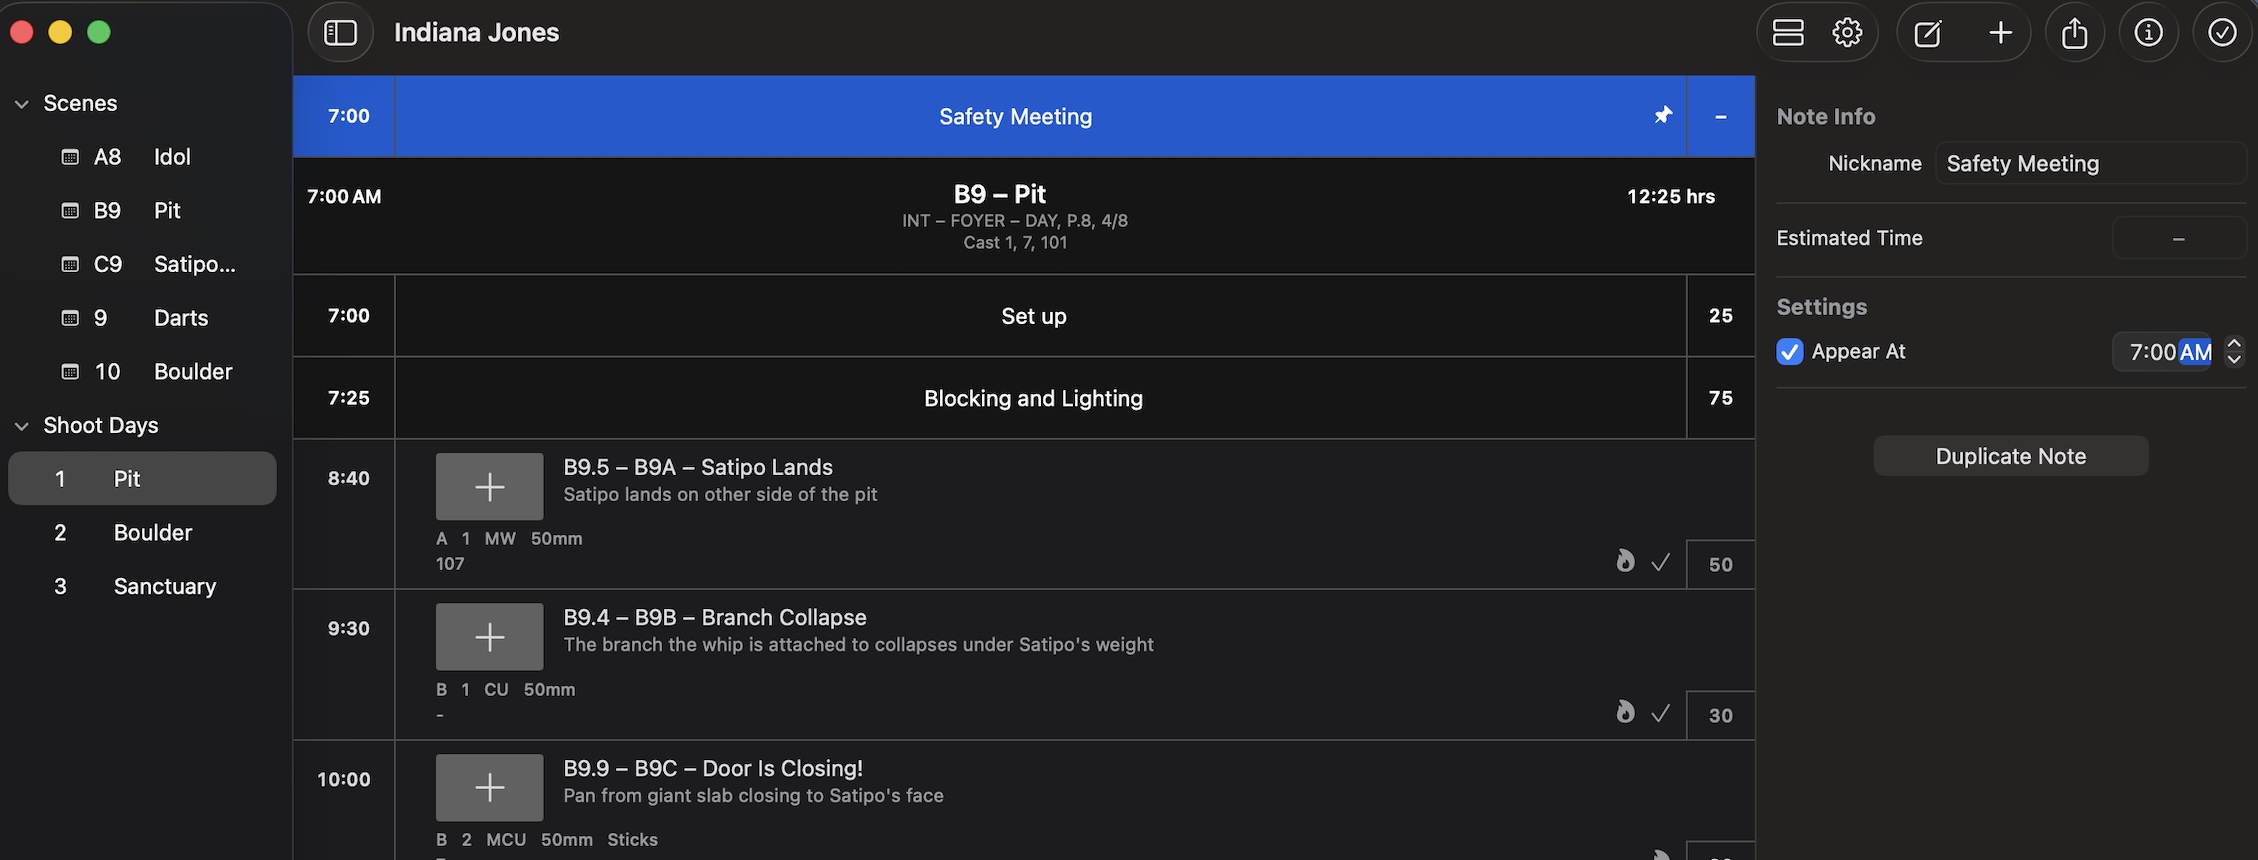Add image to Satipo Lands thumbnail

tap(489, 487)
